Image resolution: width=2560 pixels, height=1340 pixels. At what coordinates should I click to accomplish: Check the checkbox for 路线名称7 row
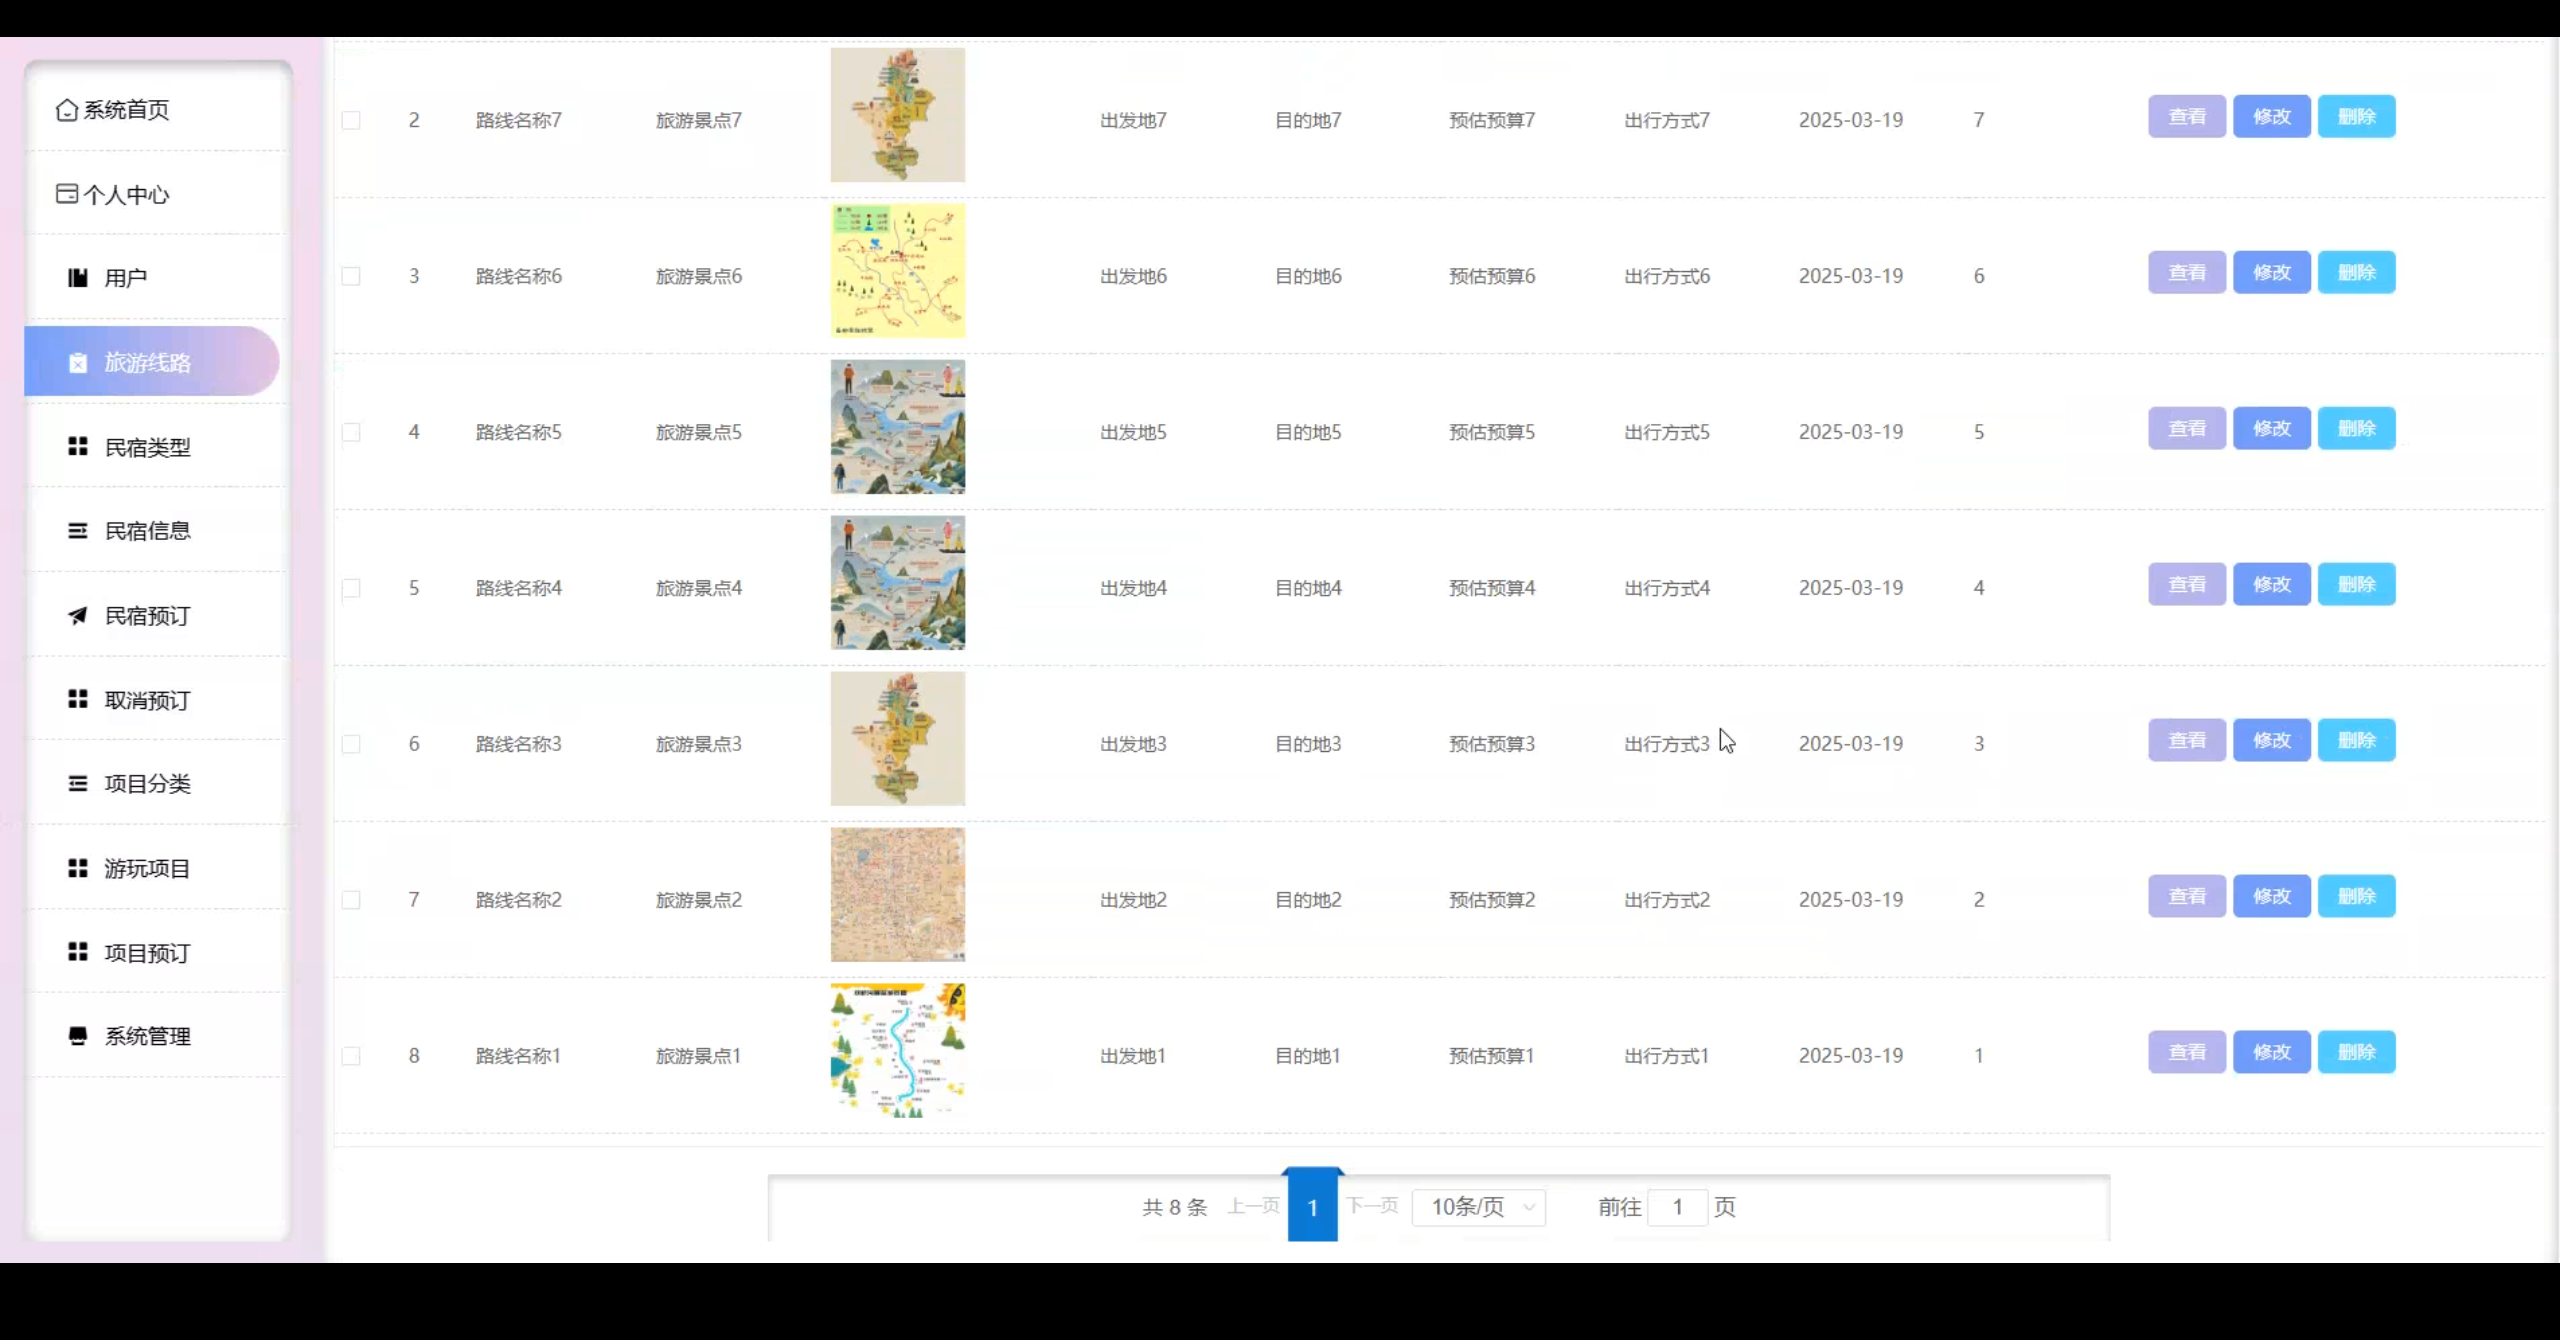tap(351, 119)
